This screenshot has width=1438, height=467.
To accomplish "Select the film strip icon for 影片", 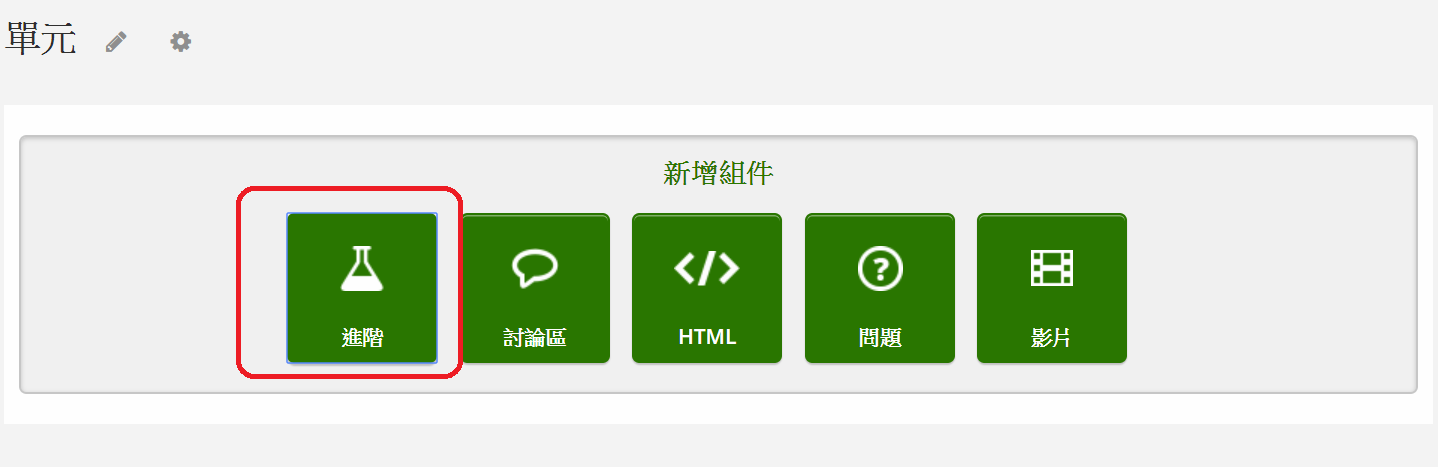I will pos(1052,268).
